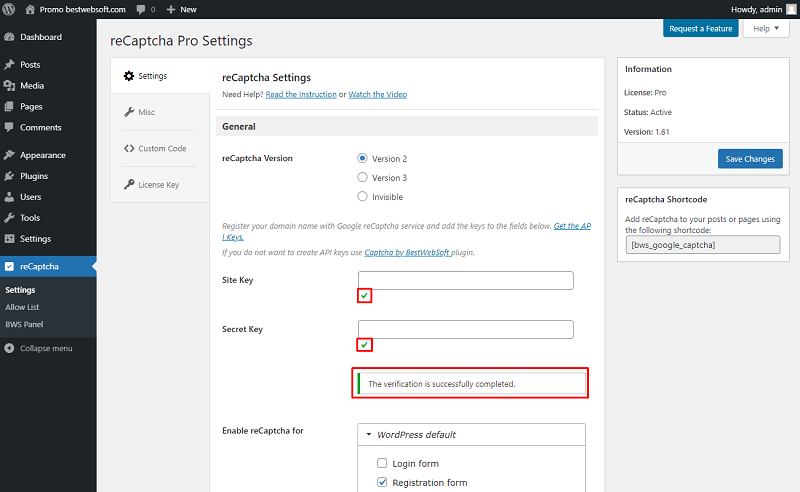Click the Pages icon in sidebar

[x=9, y=106]
